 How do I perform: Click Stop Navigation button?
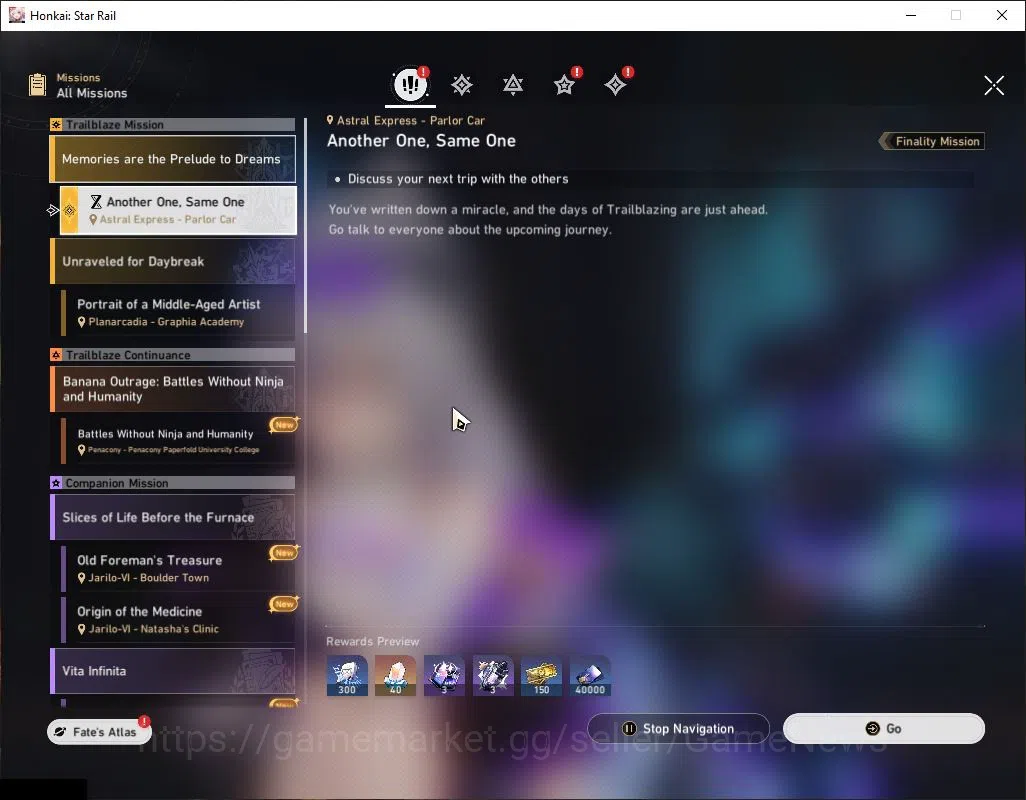coord(679,728)
